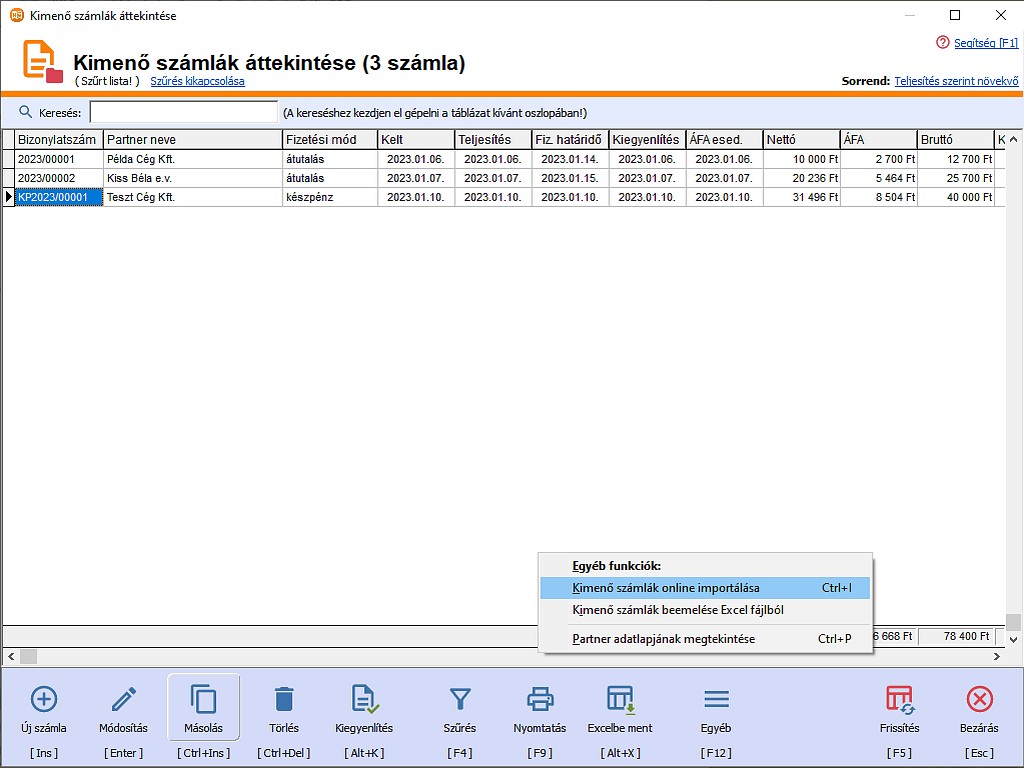Viewport: 1024px width, 768px height.
Task: Click the Bezárás close icon
Action: (979, 699)
